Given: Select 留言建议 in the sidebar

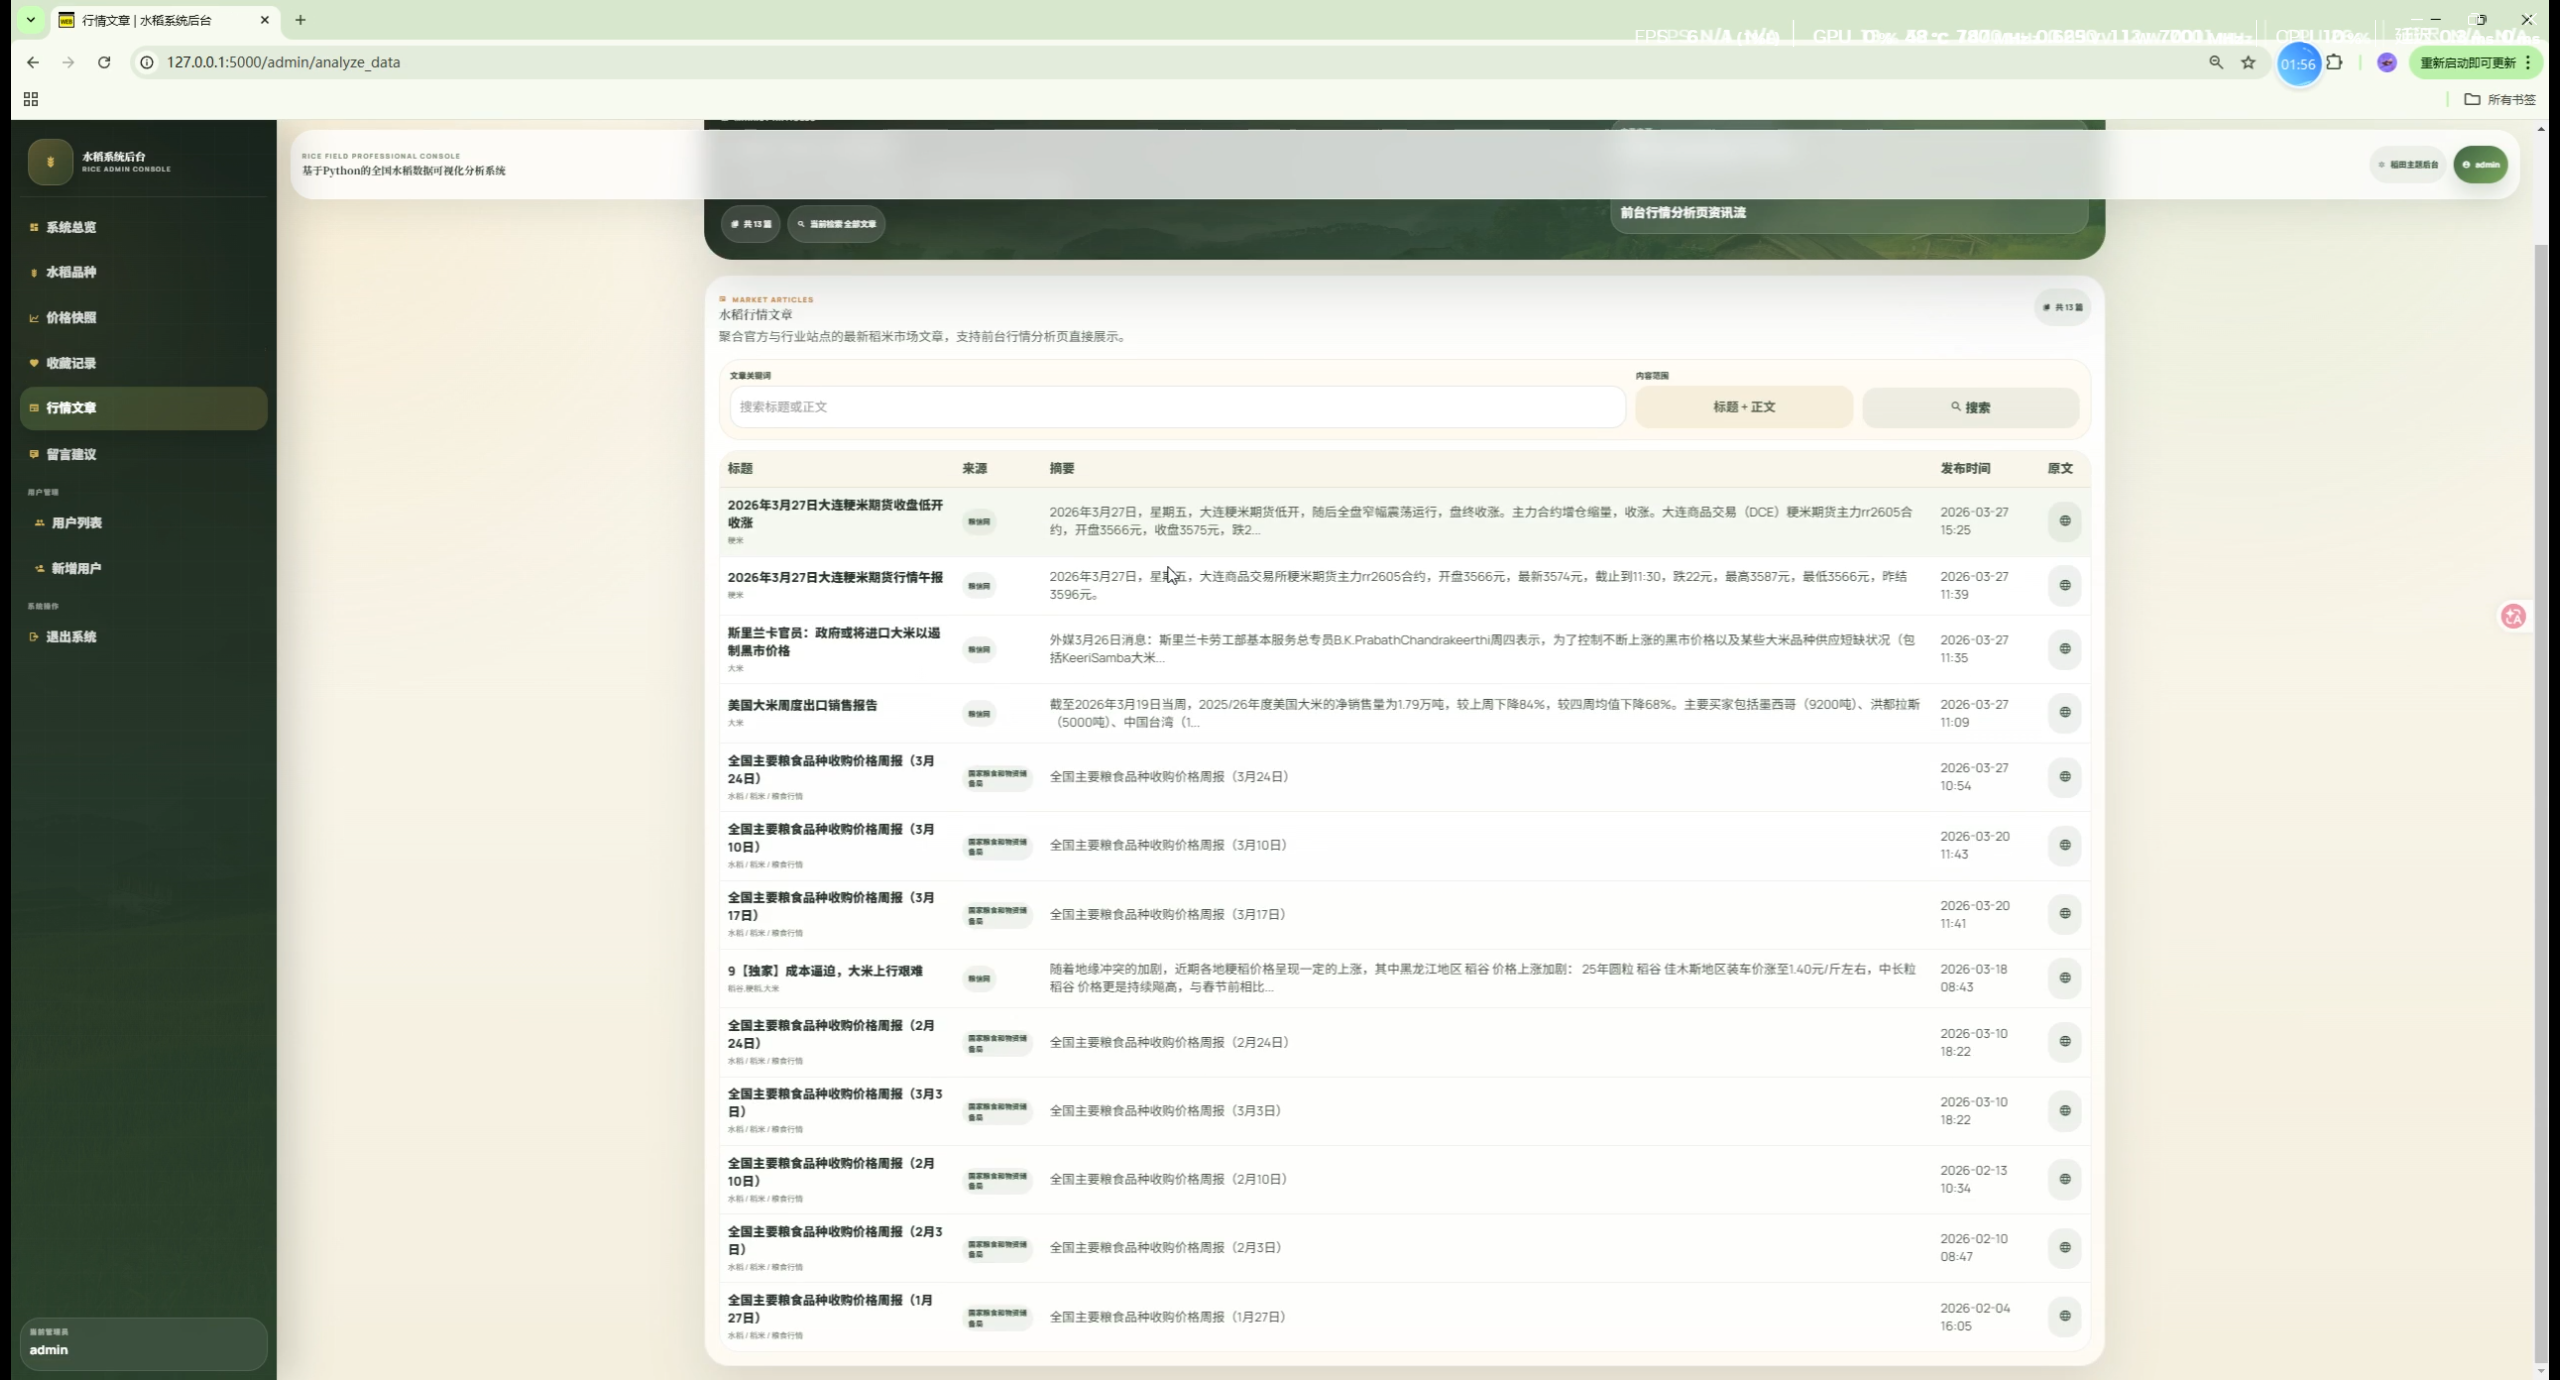Looking at the screenshot, I should [71, 454].
